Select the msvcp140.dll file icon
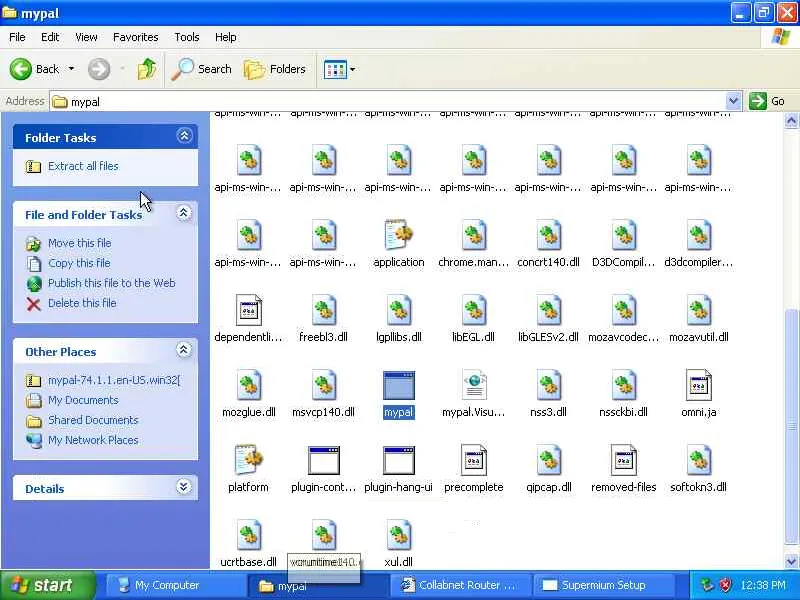This screenshot has width=800, height=600. pyautogui.click(x=323, y=386)
